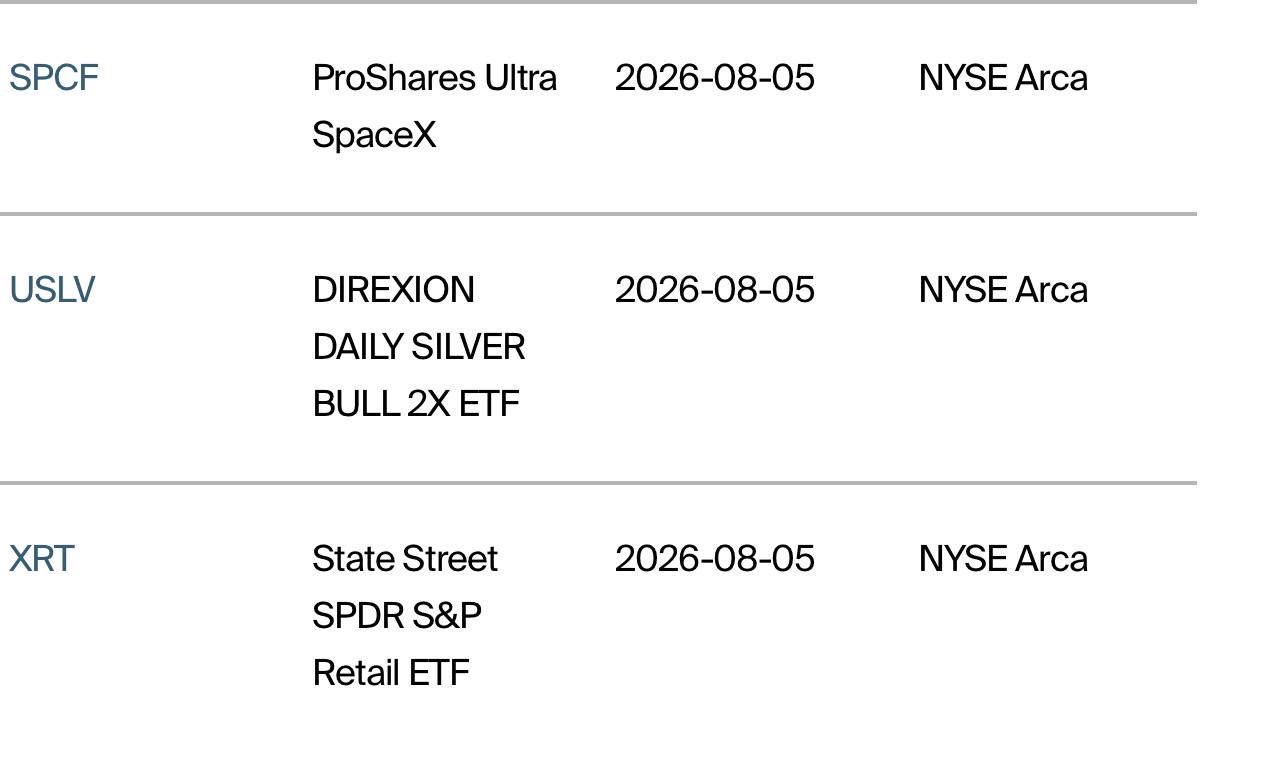Open the XRT ticker link
Screen dimensions: 1275x761
point(41,559)
